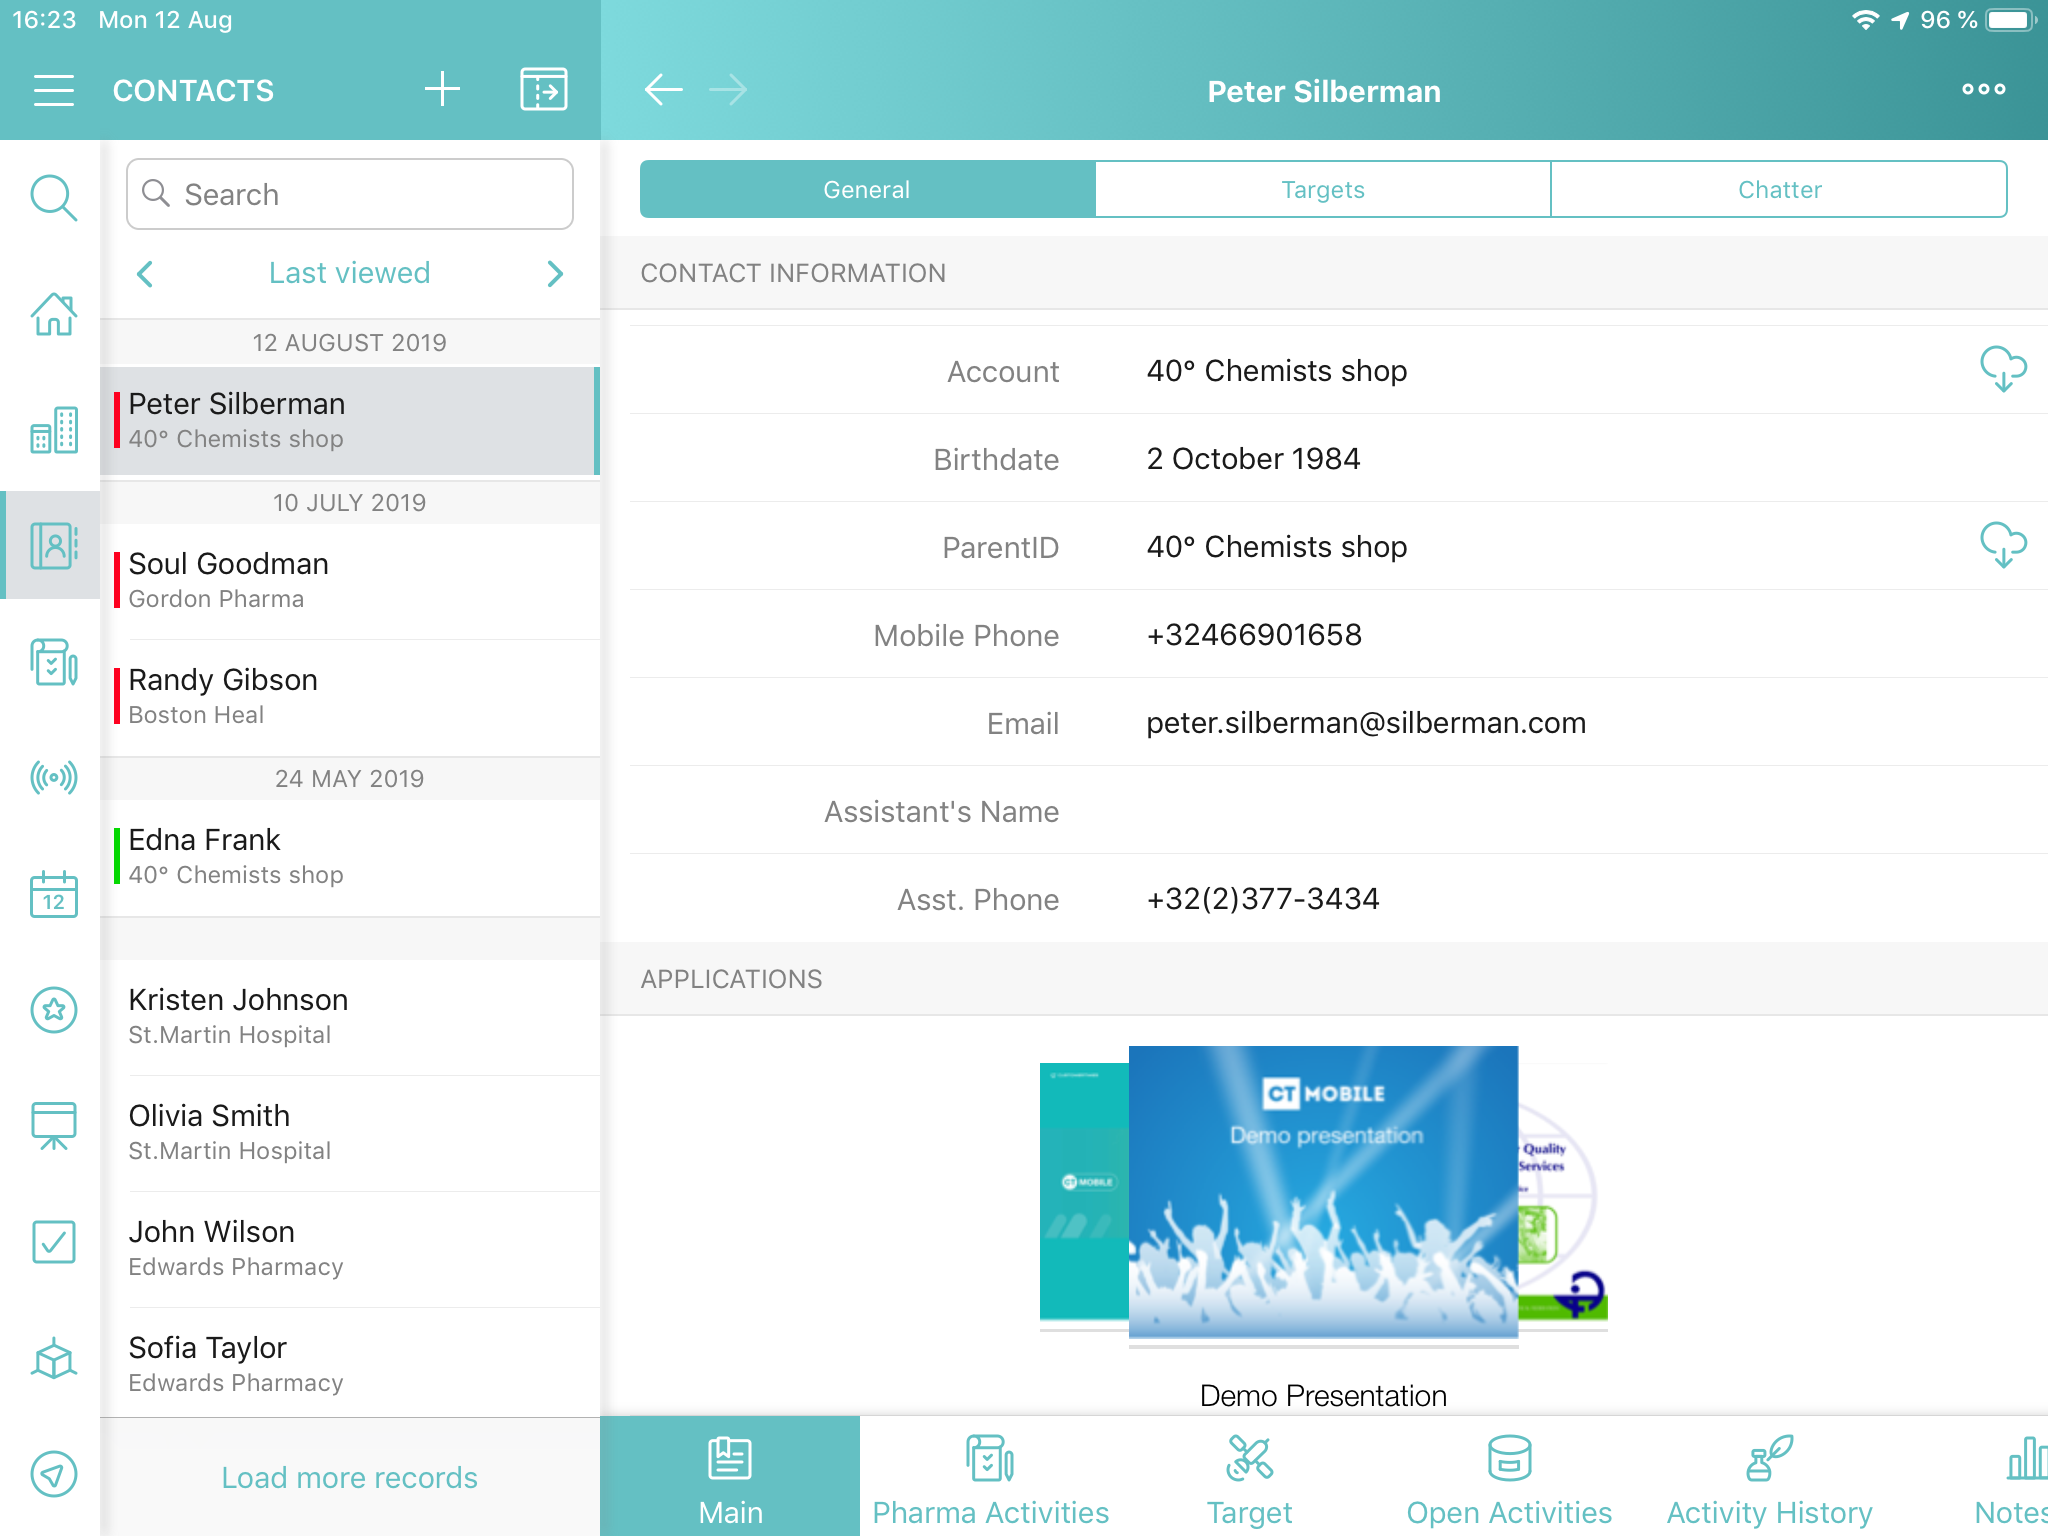Image resolution: width=2048 pixels, height=1536 pixels.
Task: Tap Load more records
Action: [349, 1477]
